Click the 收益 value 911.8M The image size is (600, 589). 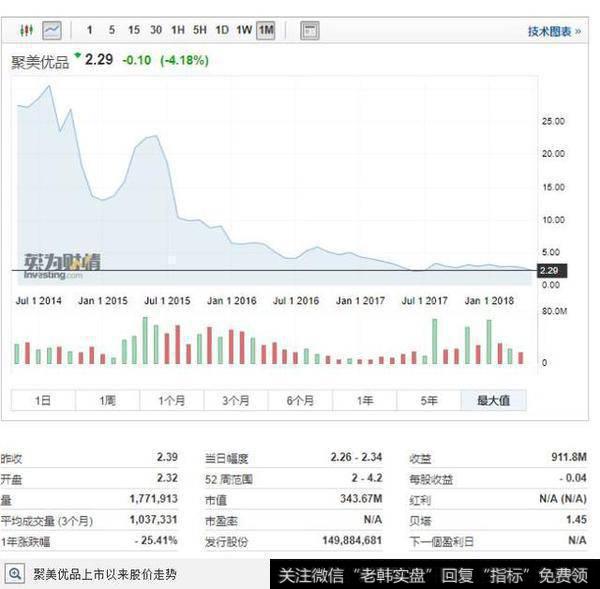[x=569, y=457]
